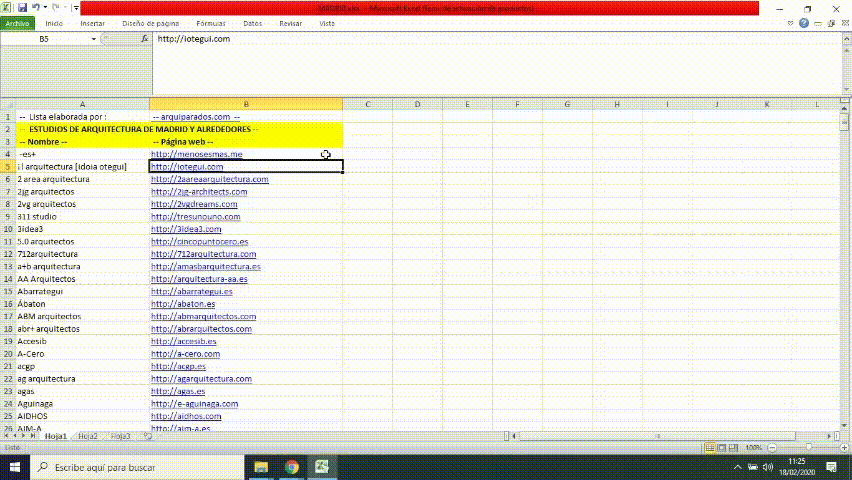Open the http://cincopuntozero.es link

coord(199,242)
